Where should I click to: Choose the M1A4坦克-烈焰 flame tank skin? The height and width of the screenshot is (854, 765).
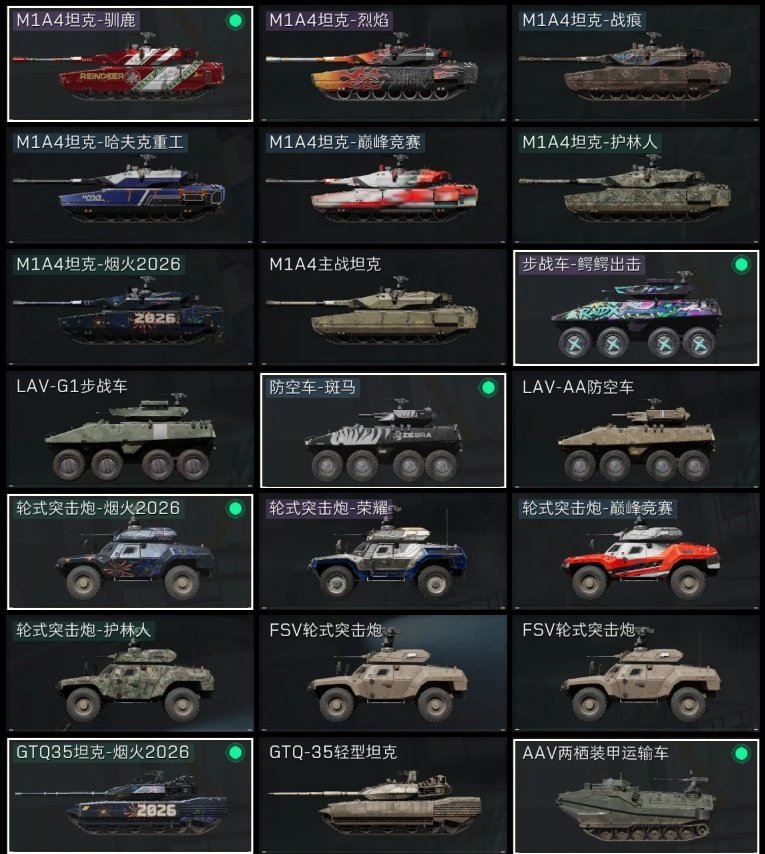383,64
